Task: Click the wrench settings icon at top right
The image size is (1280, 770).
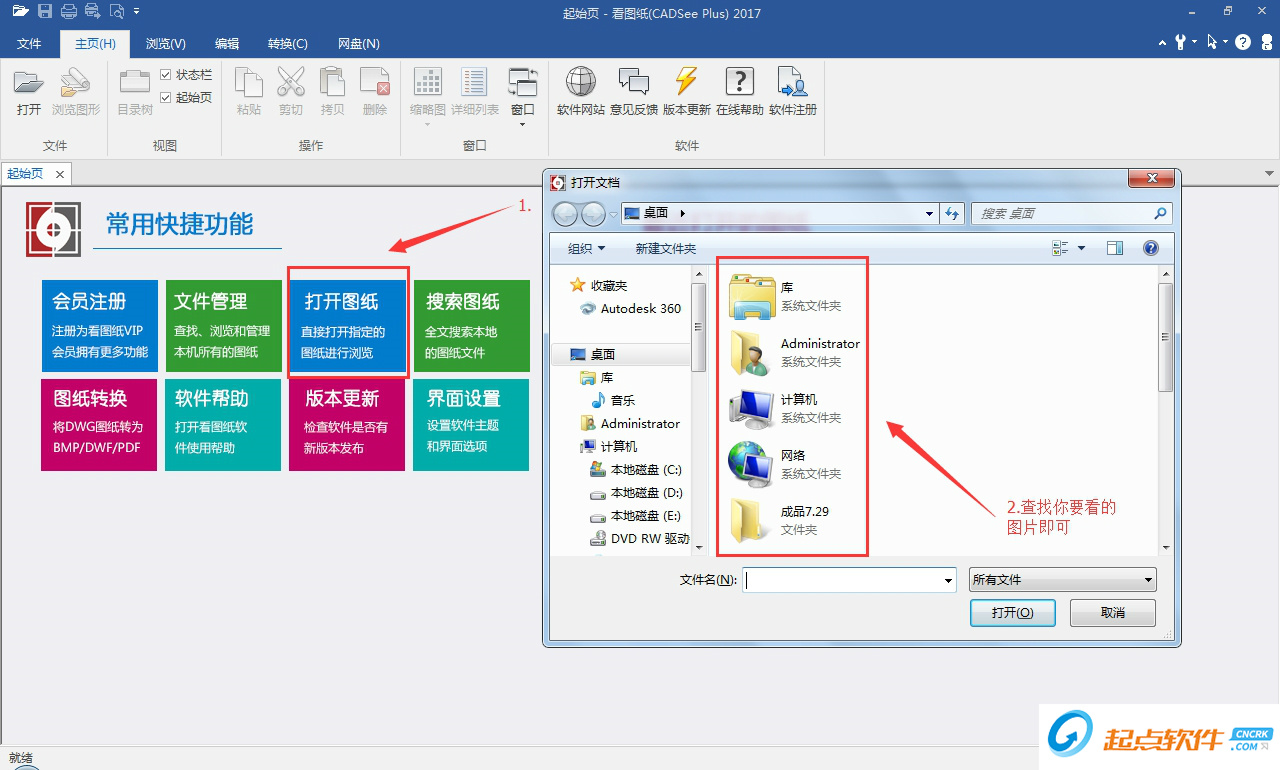Action: coord(1180,42)
